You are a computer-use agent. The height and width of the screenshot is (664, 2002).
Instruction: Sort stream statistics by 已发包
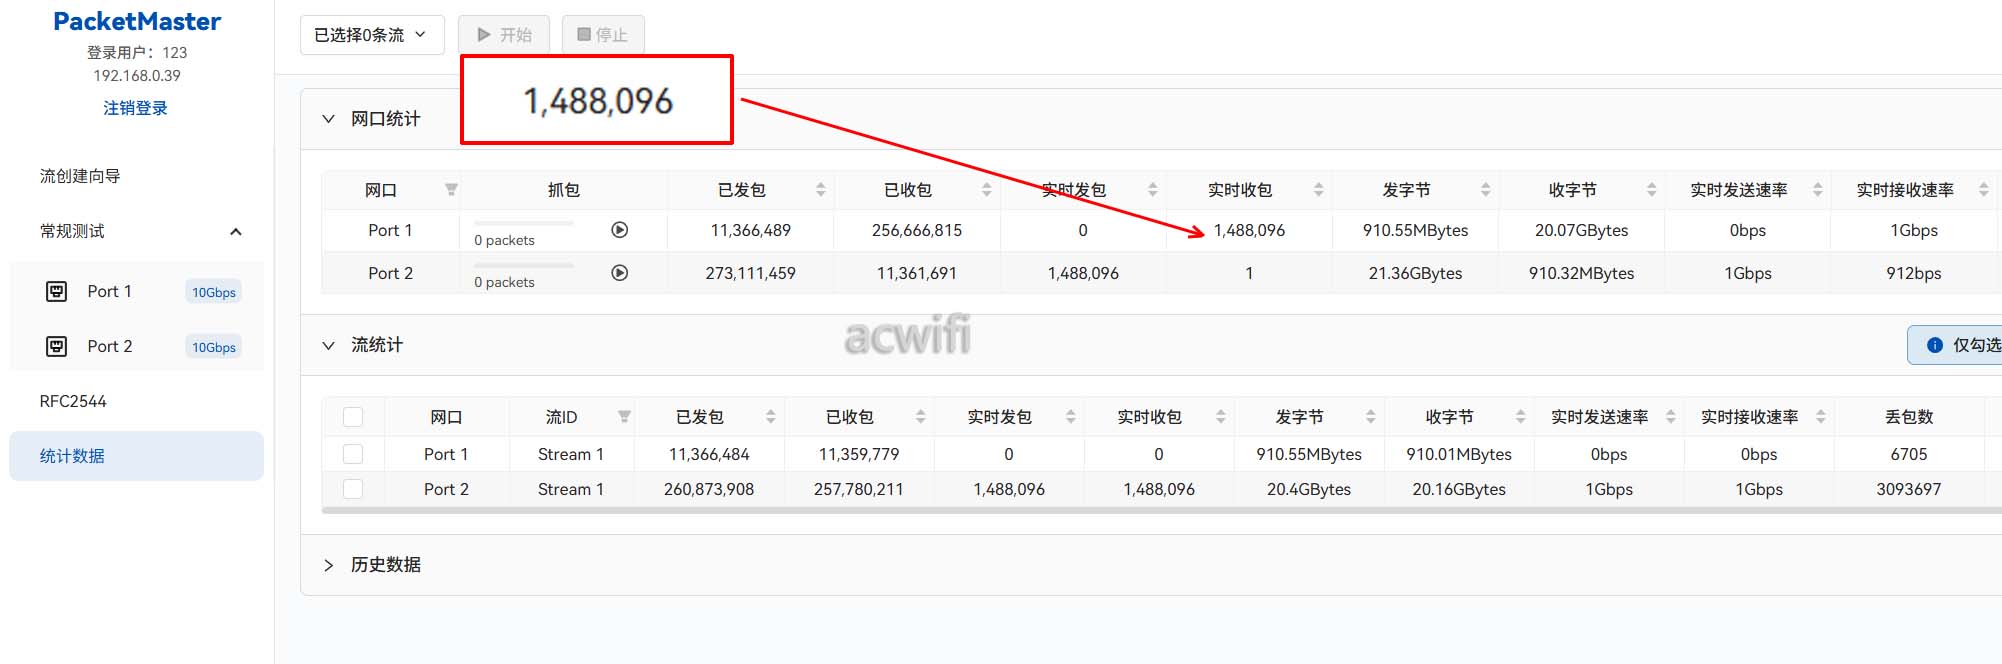pos(770,417)
